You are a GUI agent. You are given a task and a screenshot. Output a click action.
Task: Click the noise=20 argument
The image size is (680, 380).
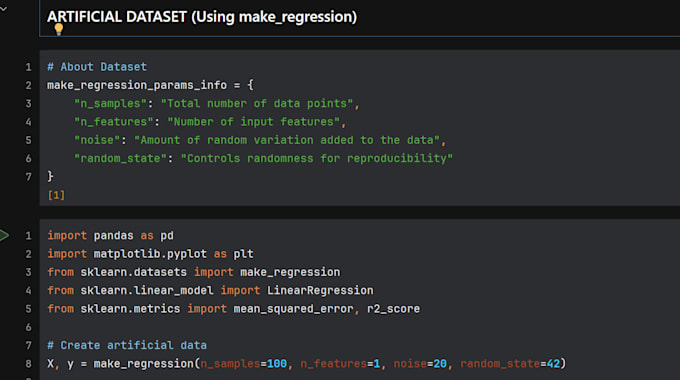coord(420,364)
